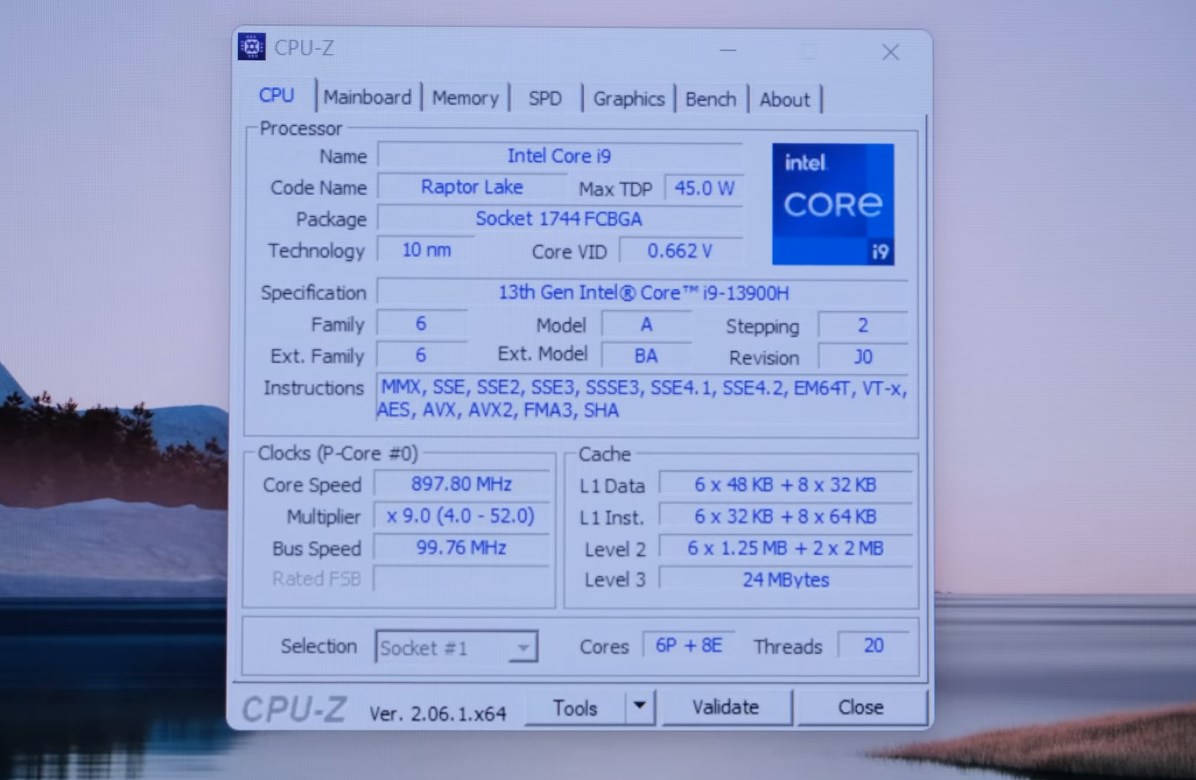Screen dimensions: 1196x780
Task: Open the About tab
Action: 784,100
